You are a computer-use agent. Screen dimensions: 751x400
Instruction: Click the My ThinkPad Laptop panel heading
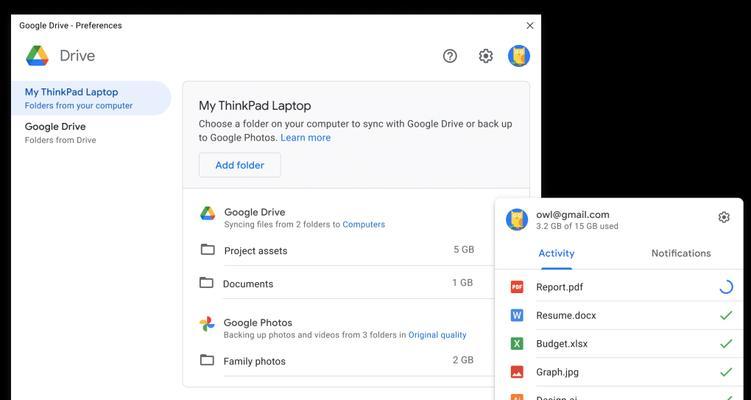pos(255,106)
